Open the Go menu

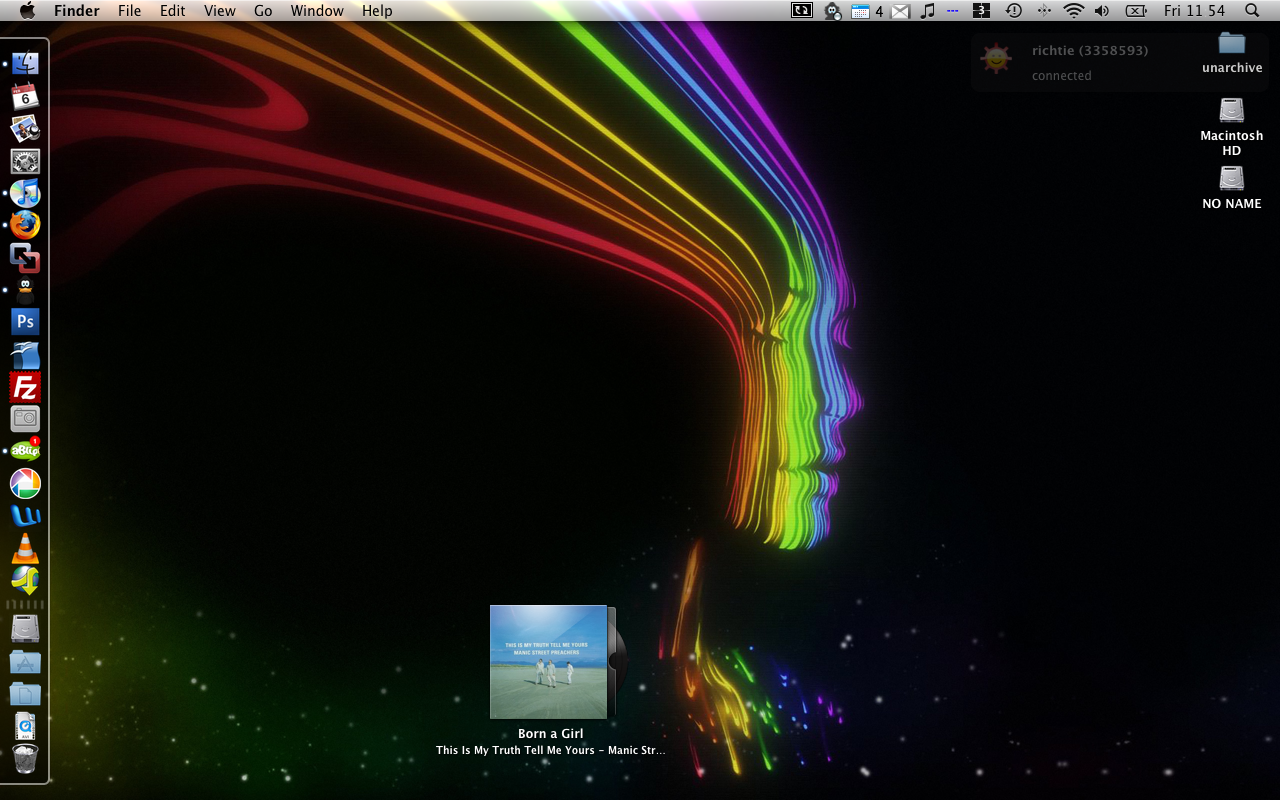[x=263, y=11]
